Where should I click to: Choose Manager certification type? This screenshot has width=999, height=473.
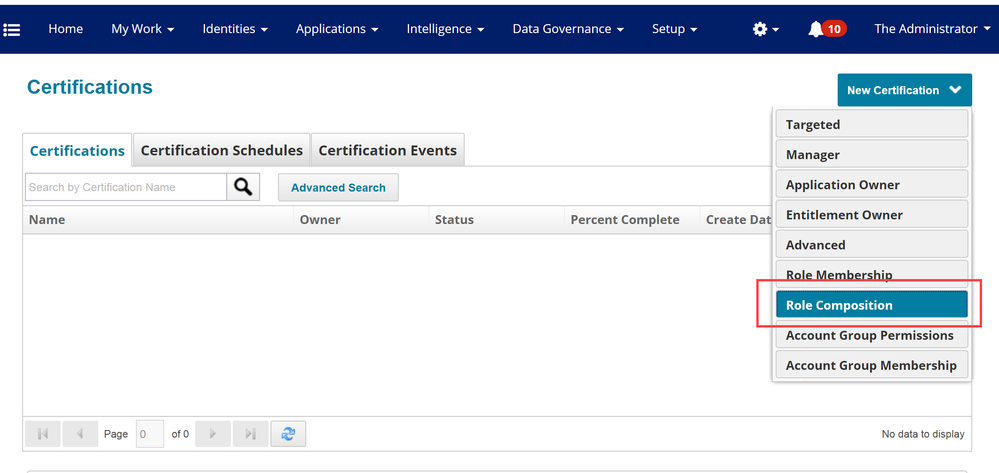coord(871,155)
